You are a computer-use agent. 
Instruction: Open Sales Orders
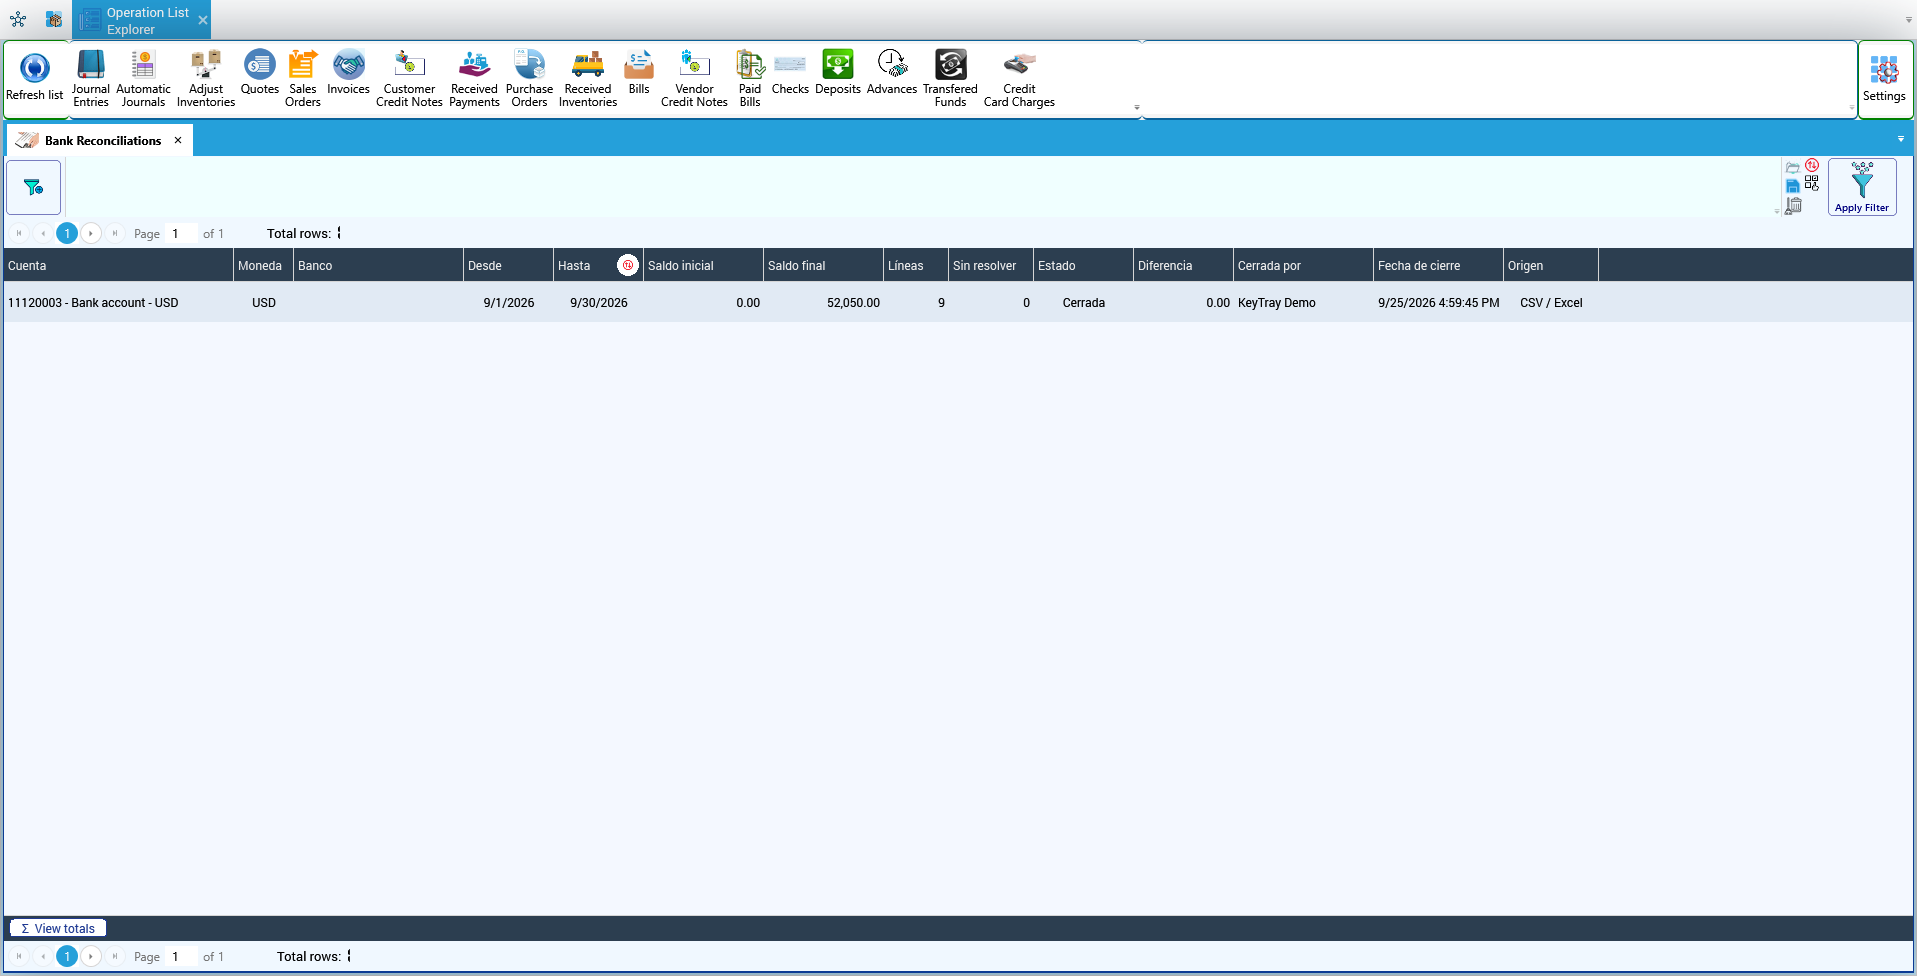[303, 78]
